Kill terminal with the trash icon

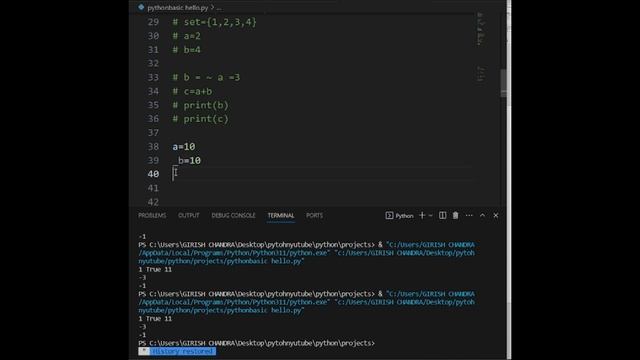click(x=456, y=215)
